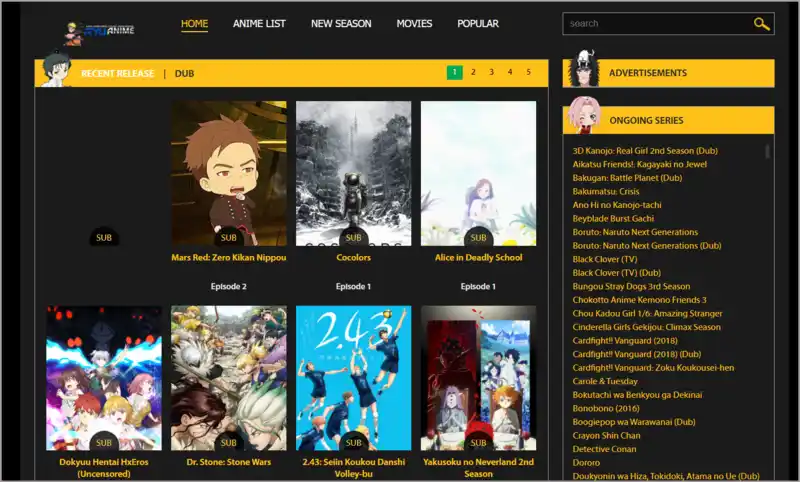The height and width of the screenshot is (482, 800).
Task: Click the Recent Release mascot character icon
Action: point(56,71)
